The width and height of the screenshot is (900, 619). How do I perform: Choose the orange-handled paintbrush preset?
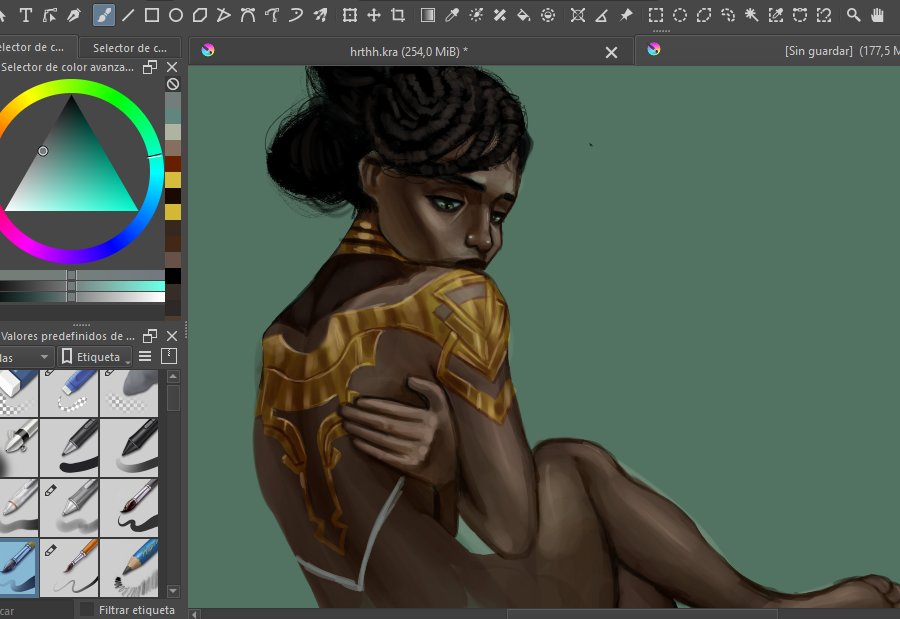click(x=69, y=568)
